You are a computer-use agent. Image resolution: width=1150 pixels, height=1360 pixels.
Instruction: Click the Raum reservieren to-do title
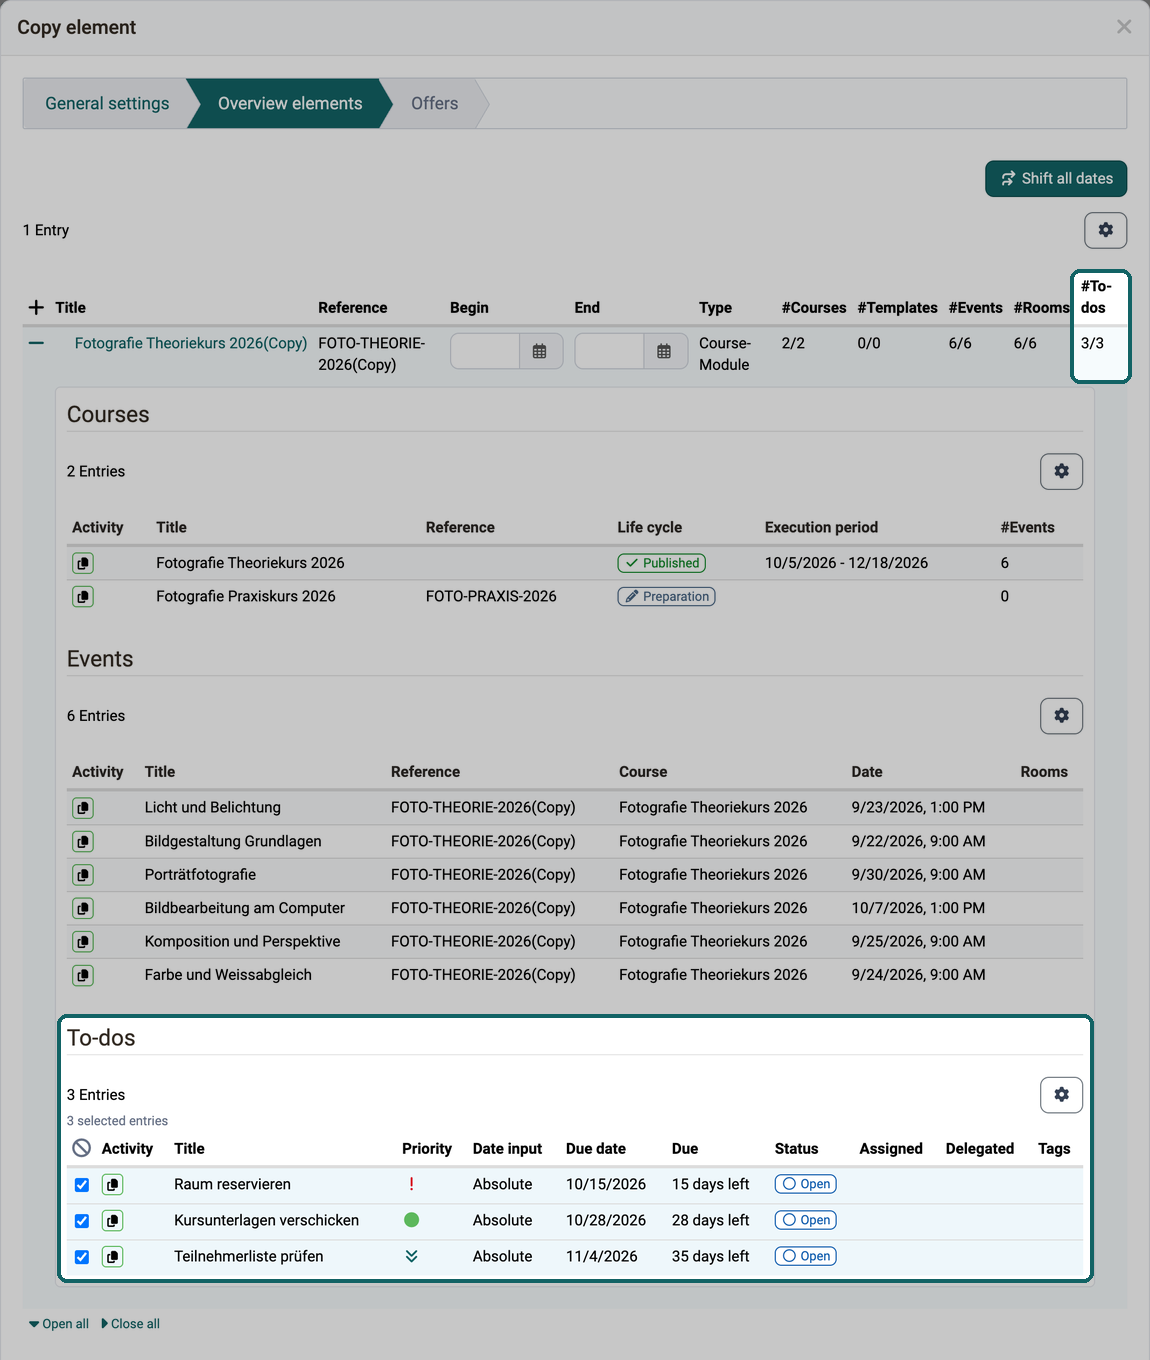(x=232, y=1184)
